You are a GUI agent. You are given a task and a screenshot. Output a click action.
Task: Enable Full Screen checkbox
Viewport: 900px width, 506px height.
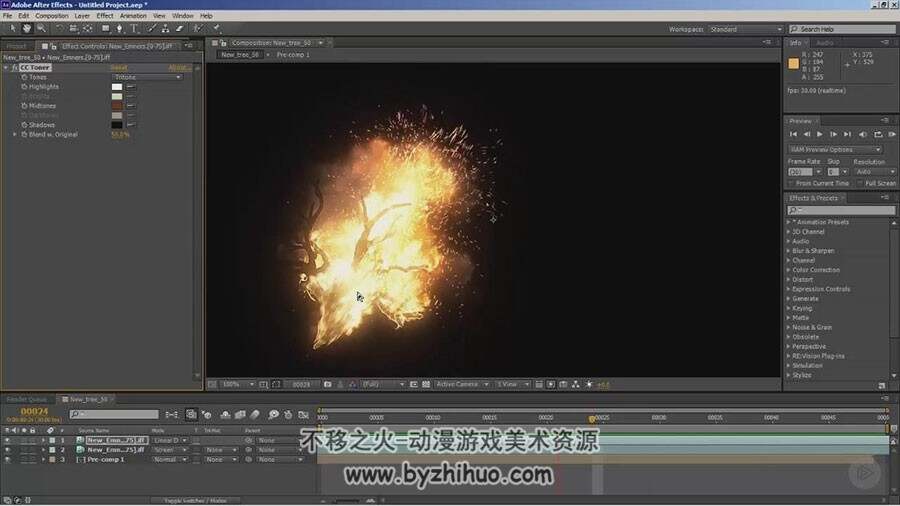[860, 183]
